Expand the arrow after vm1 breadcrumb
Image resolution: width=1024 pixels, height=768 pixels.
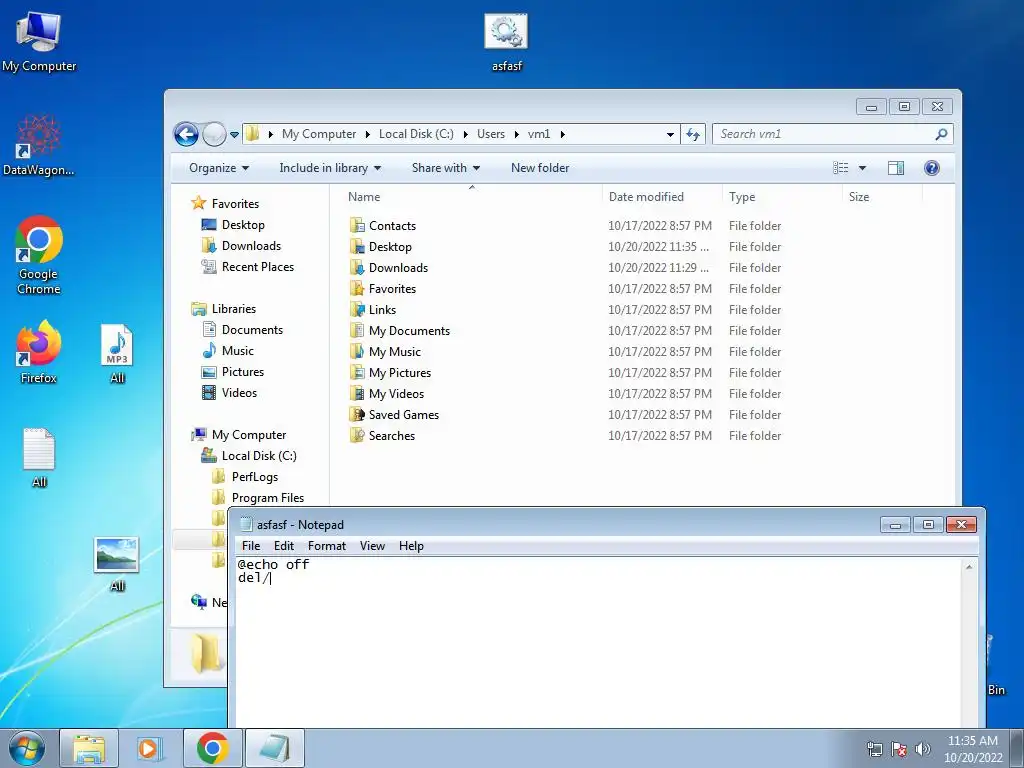coord(562,134)
